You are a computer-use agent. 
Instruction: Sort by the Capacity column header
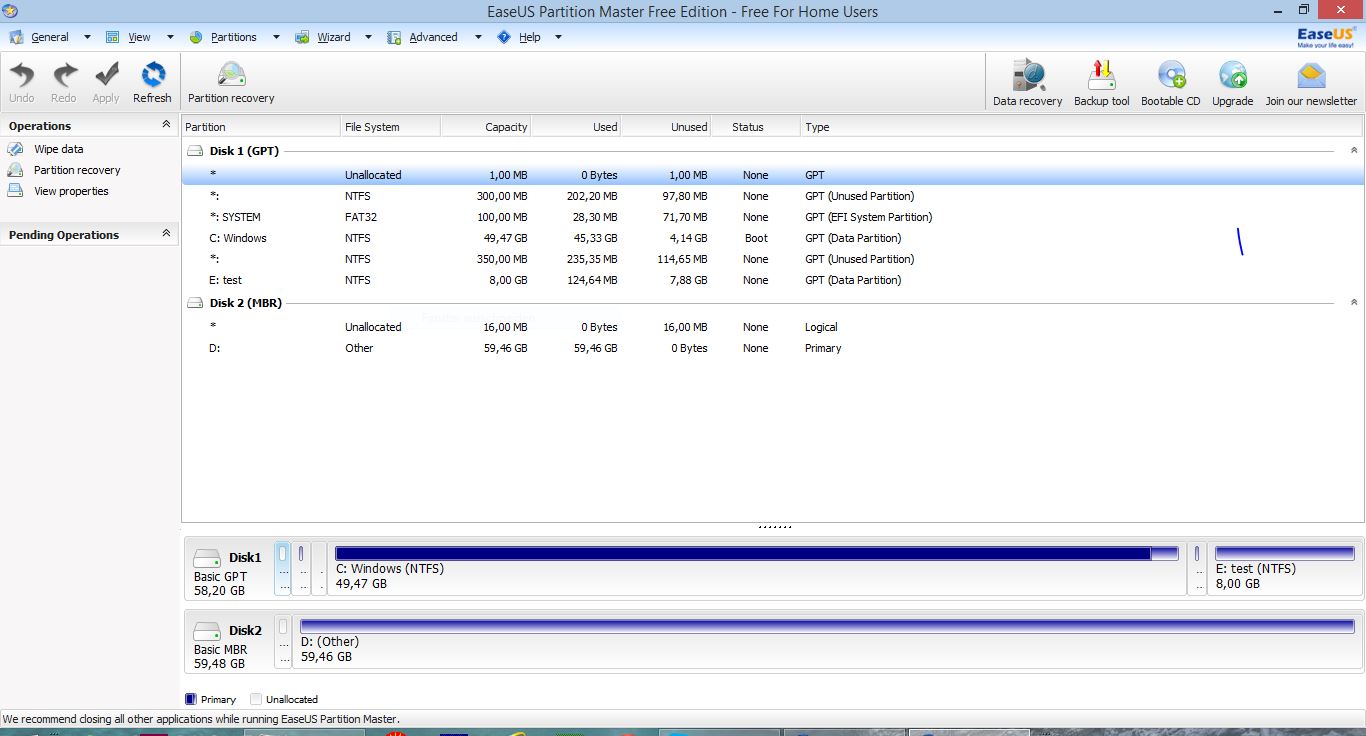click(485, 127)
